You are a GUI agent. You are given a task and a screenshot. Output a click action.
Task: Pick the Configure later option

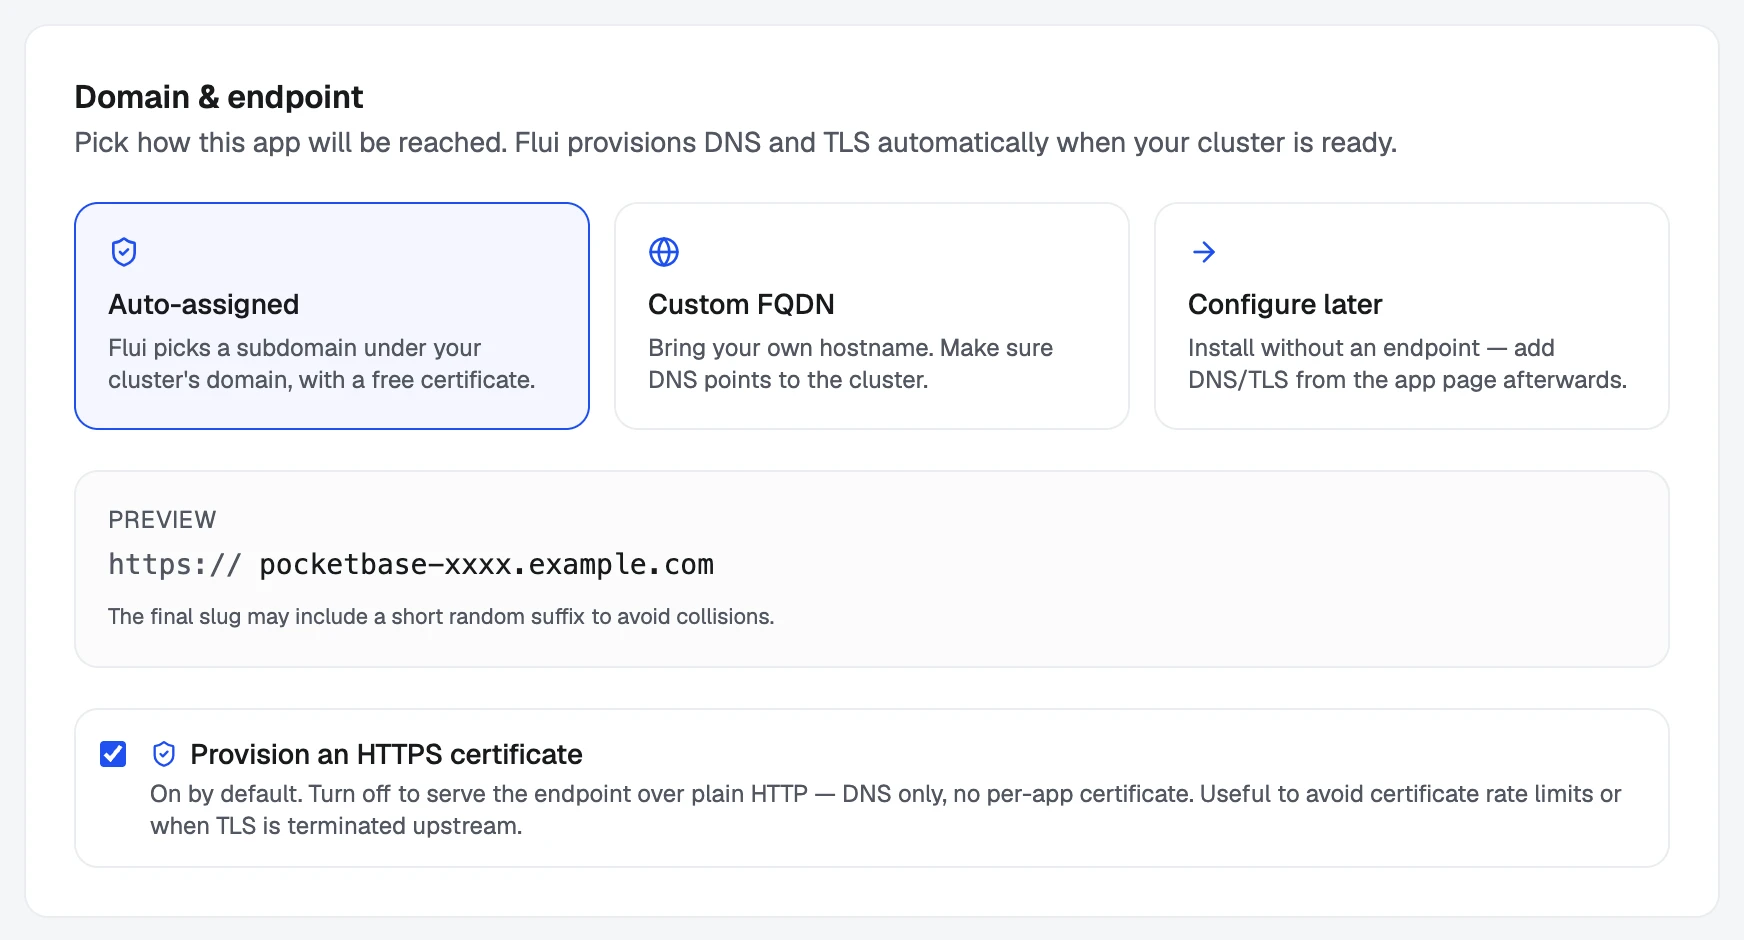[x=1412, y=316]
